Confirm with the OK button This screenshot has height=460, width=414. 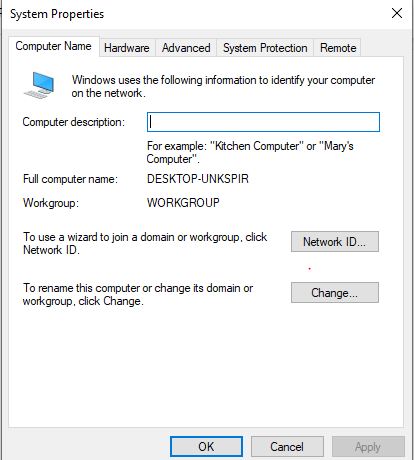tap(206, 446)
